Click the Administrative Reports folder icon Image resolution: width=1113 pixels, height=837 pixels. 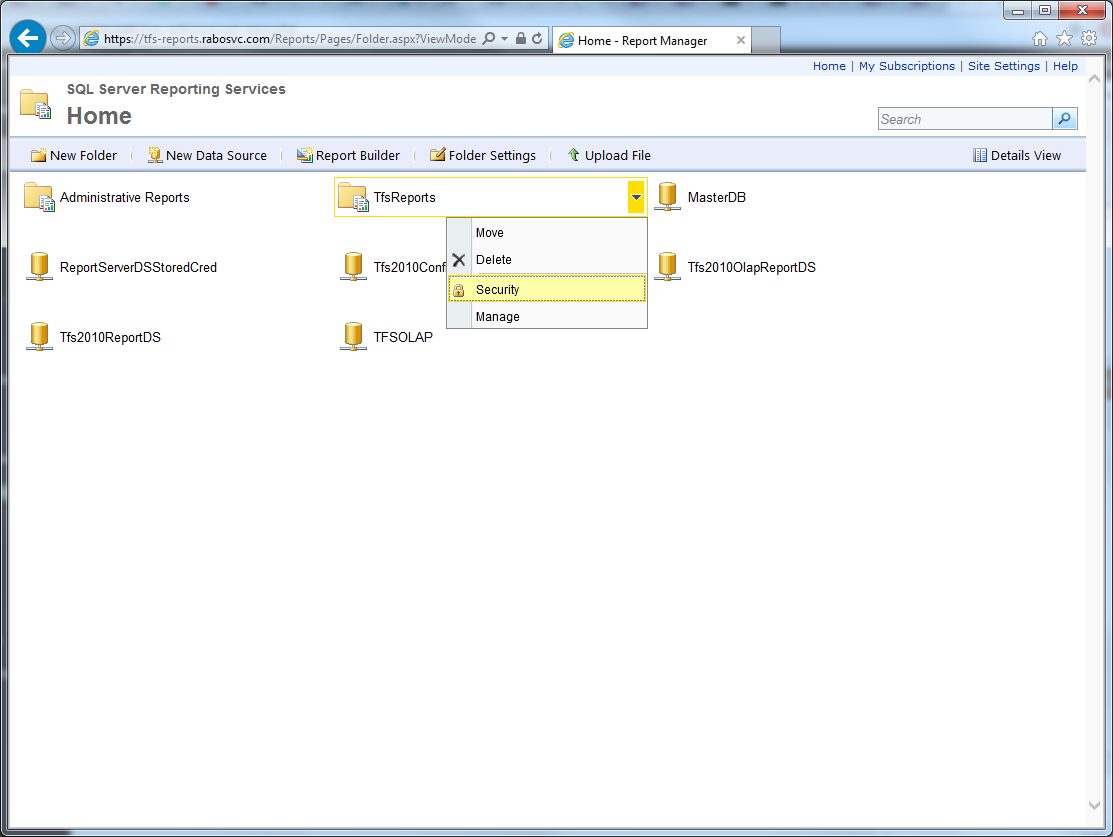[39, 197]
